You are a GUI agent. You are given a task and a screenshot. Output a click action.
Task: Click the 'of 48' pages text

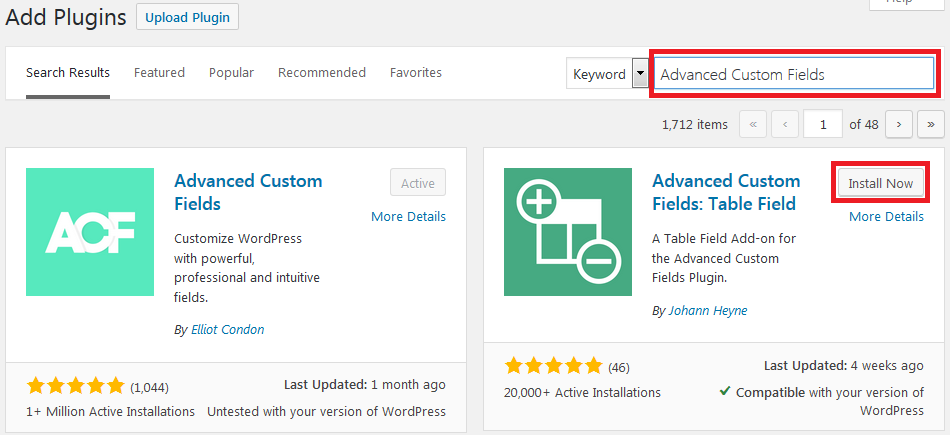click(x=863, y=124)
